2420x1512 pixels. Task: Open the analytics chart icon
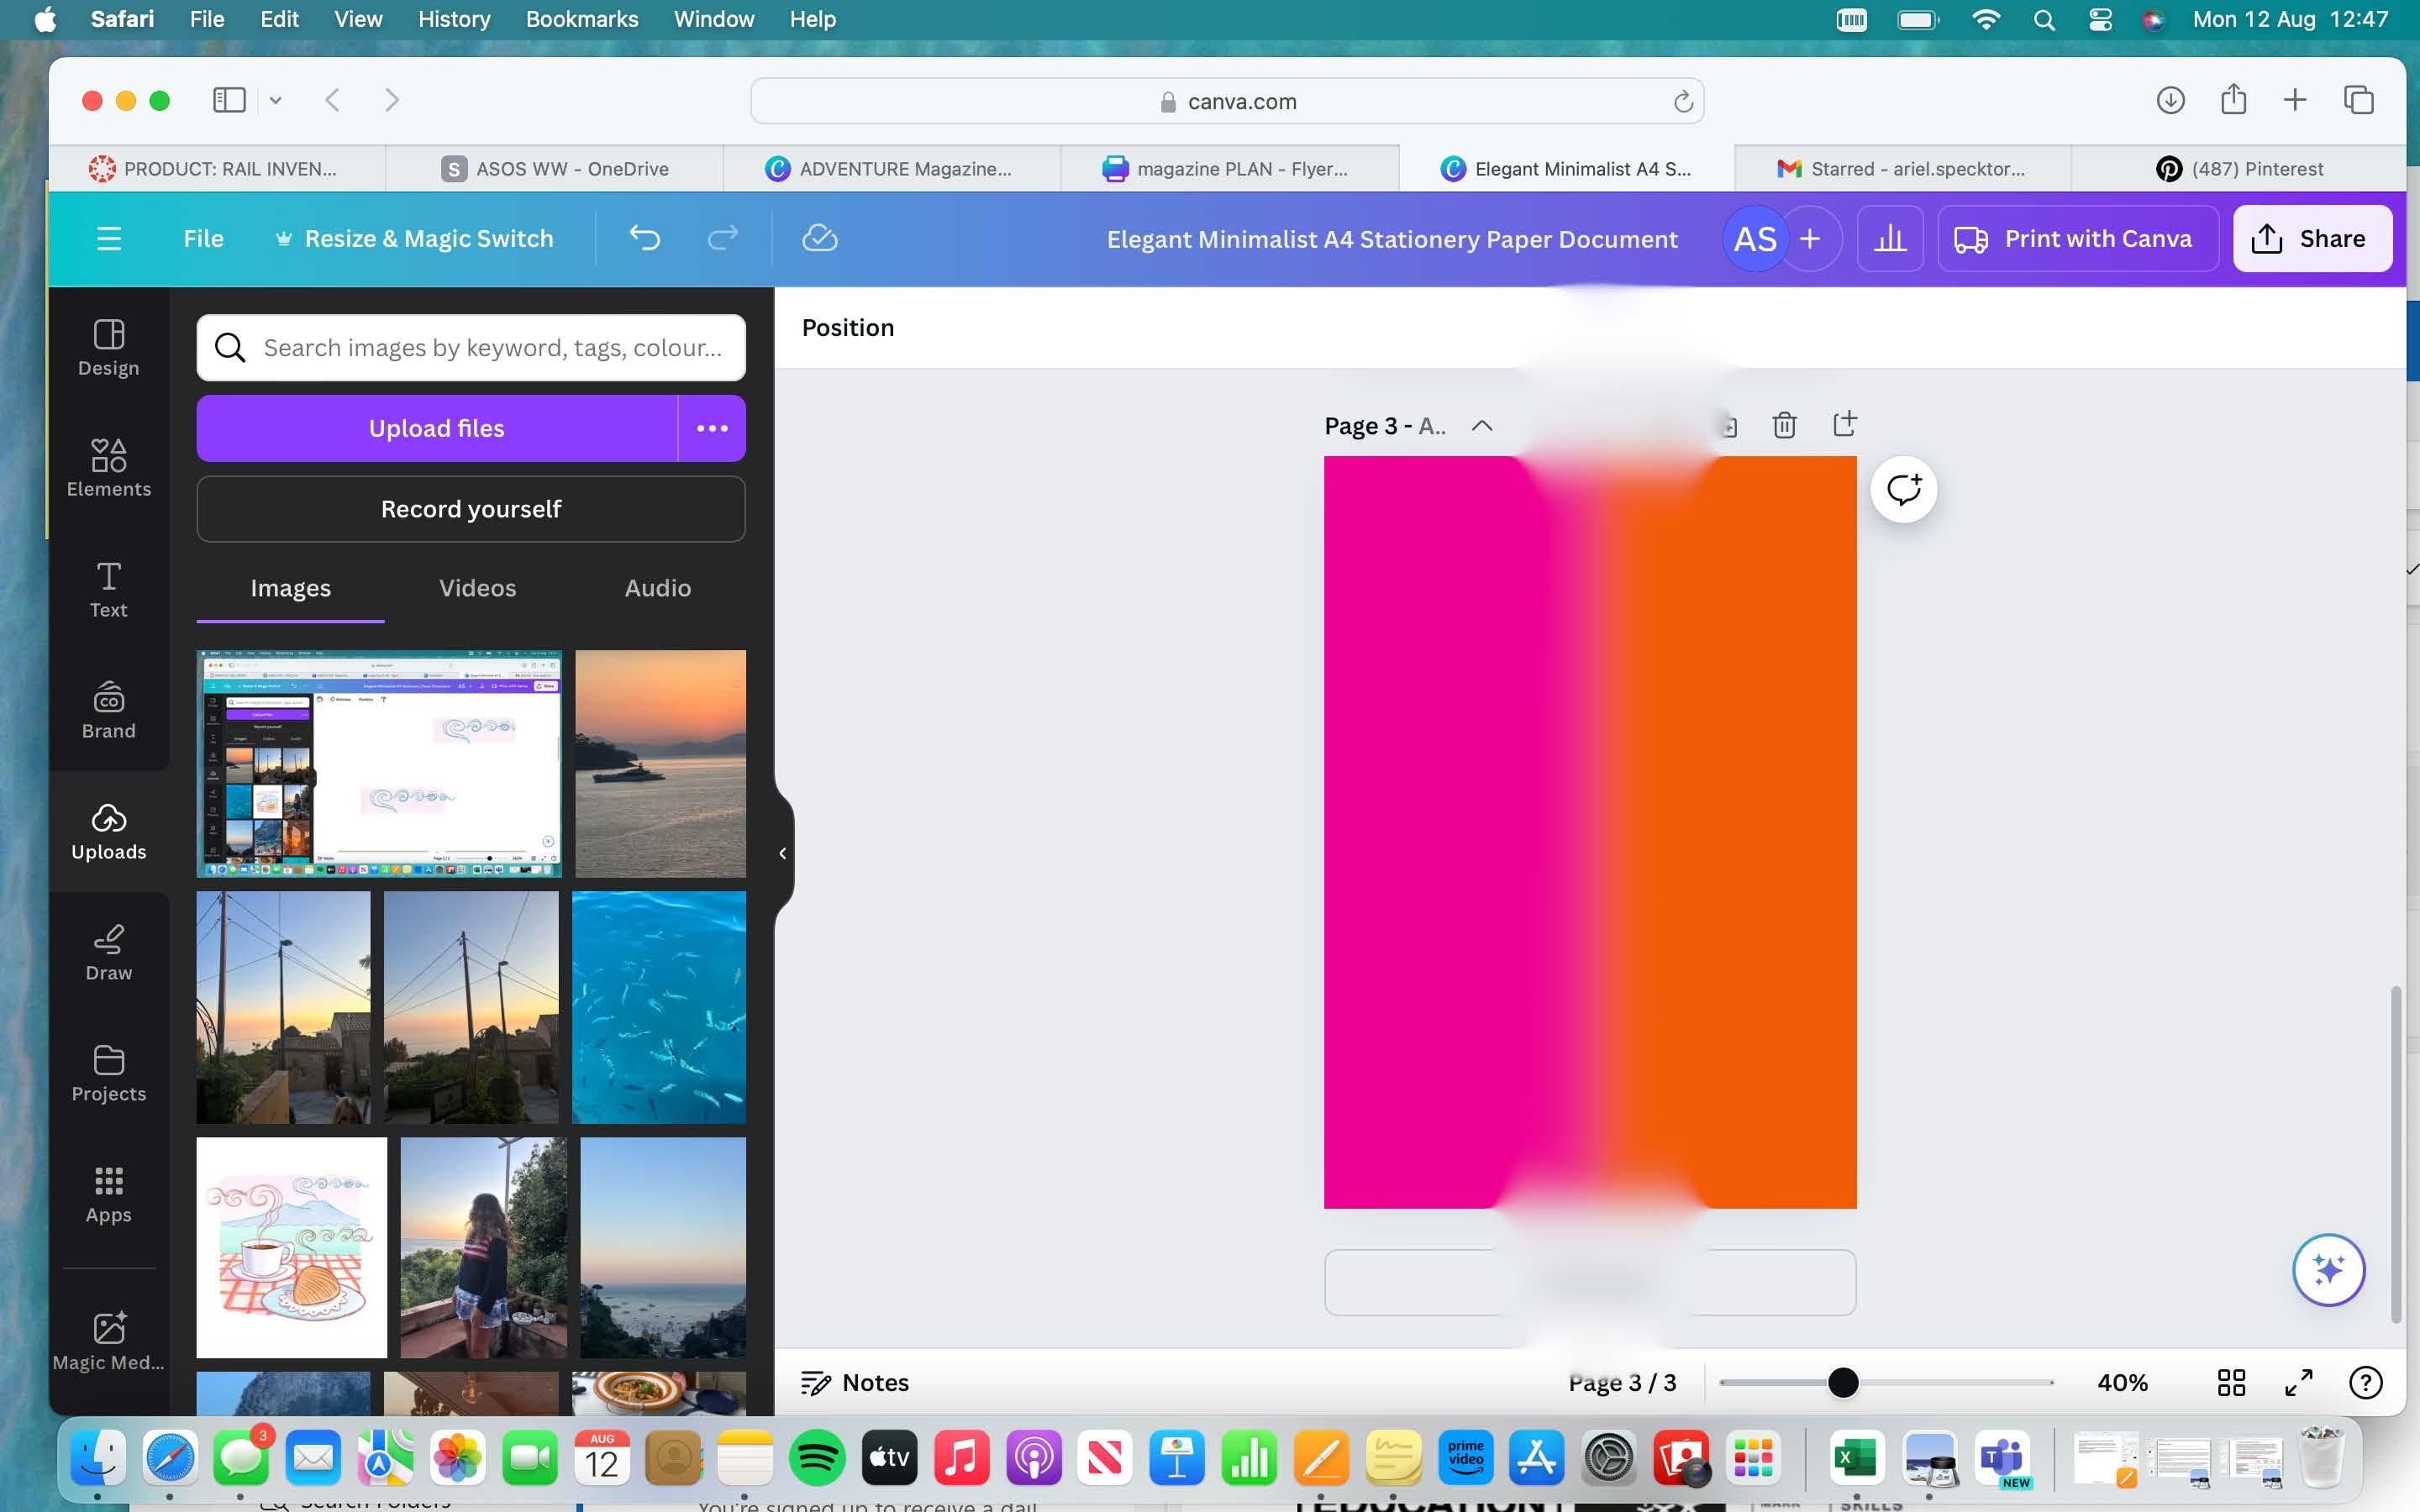[x=1889, y=238]
